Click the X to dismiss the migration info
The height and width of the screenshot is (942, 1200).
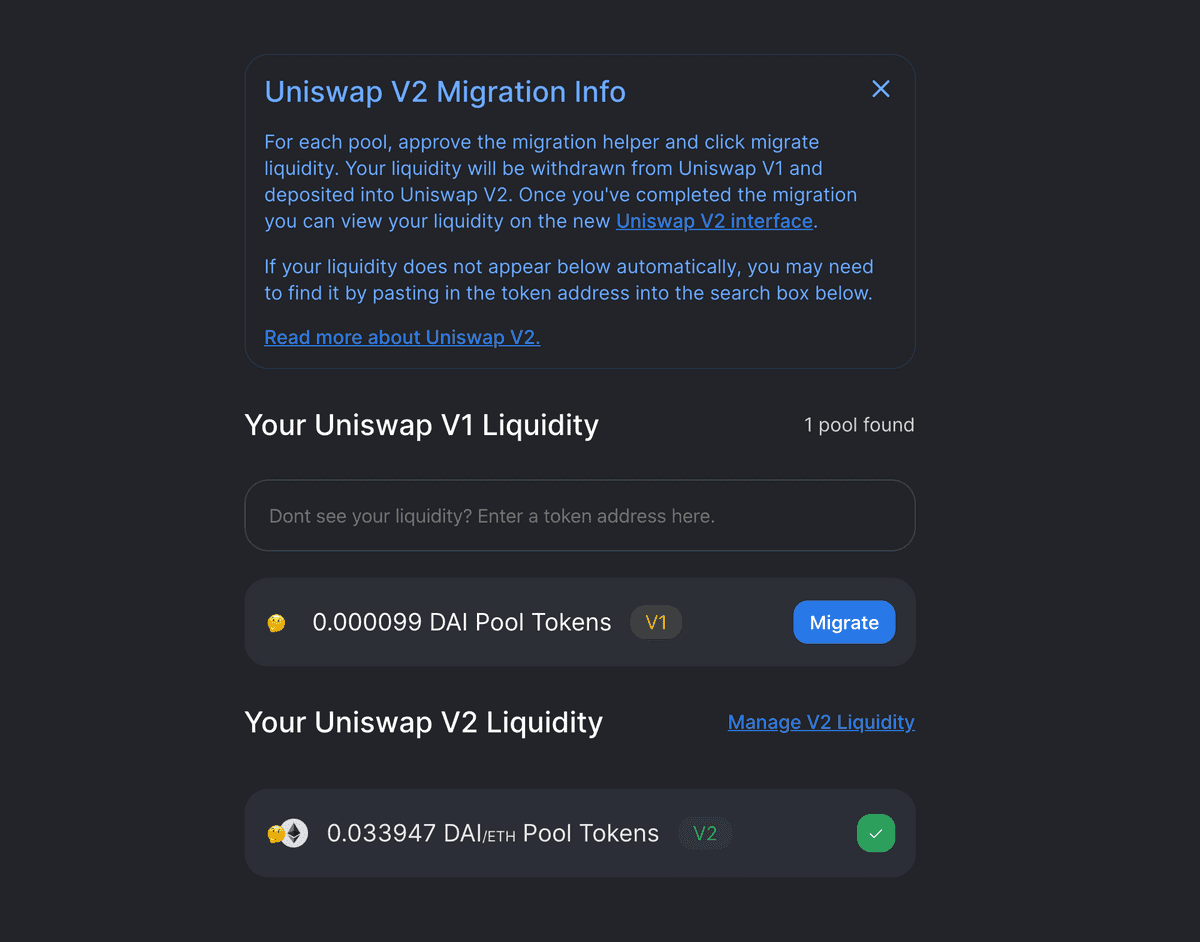(x=881, y=89)
